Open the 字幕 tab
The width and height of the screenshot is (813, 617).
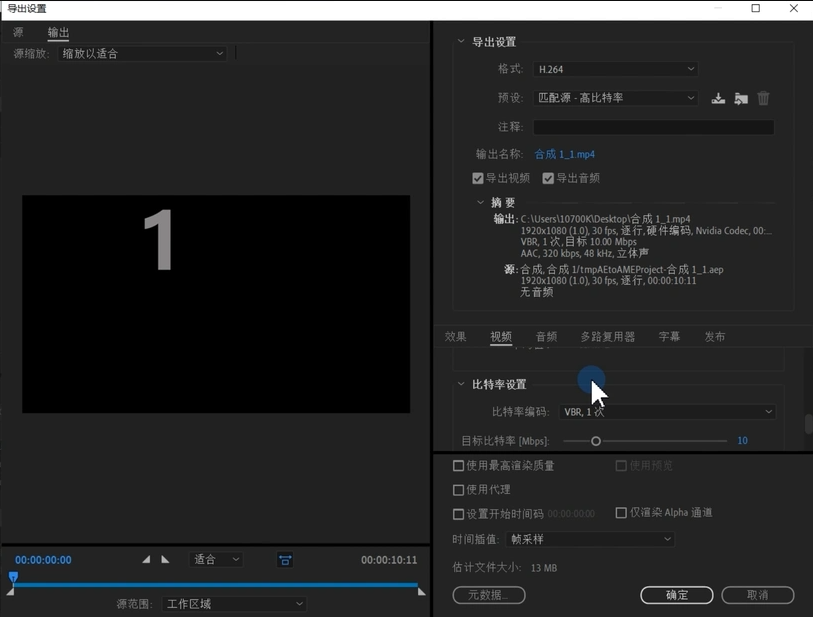pyautogui.click(x=669, y=336)
